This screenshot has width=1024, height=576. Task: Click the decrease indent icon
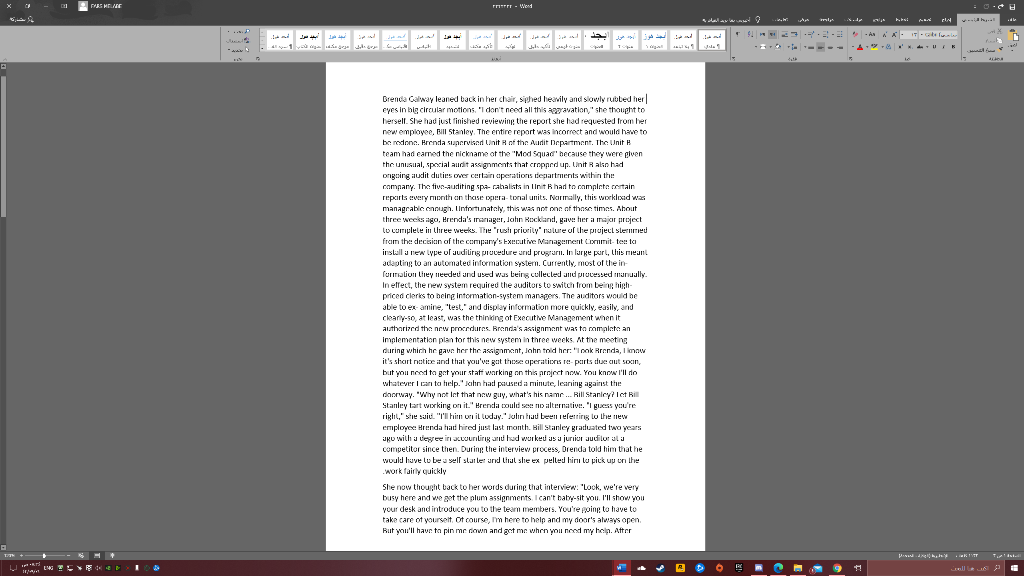pyautogui.click(x=794, y=35)
